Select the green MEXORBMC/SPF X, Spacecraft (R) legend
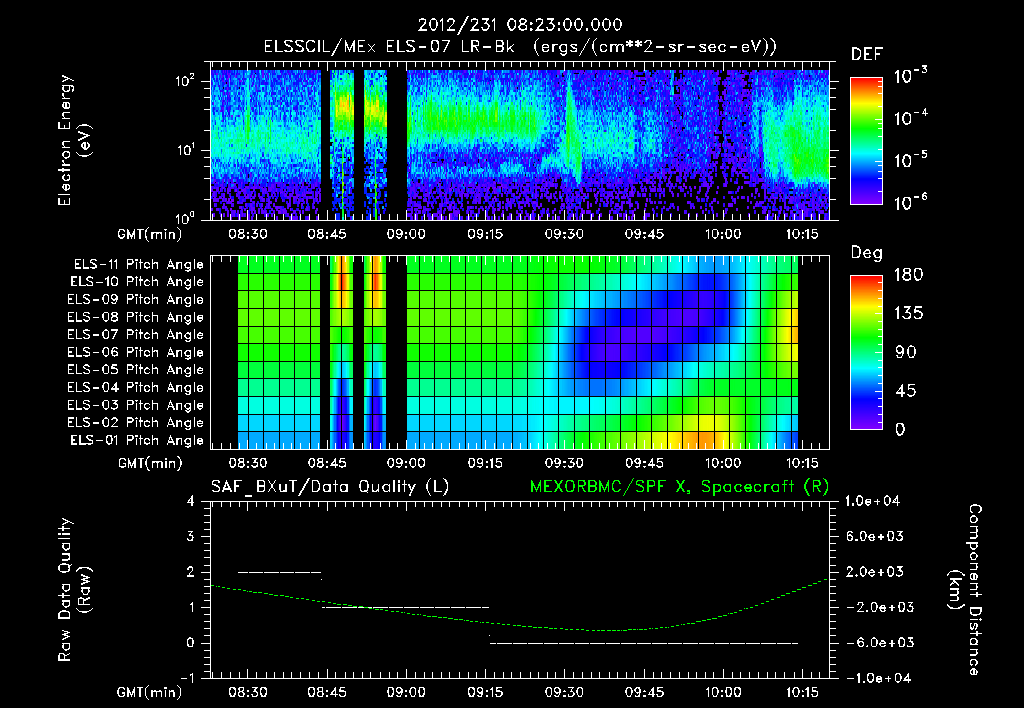Viewport: 1024px width, 708px height. (679, 487)
